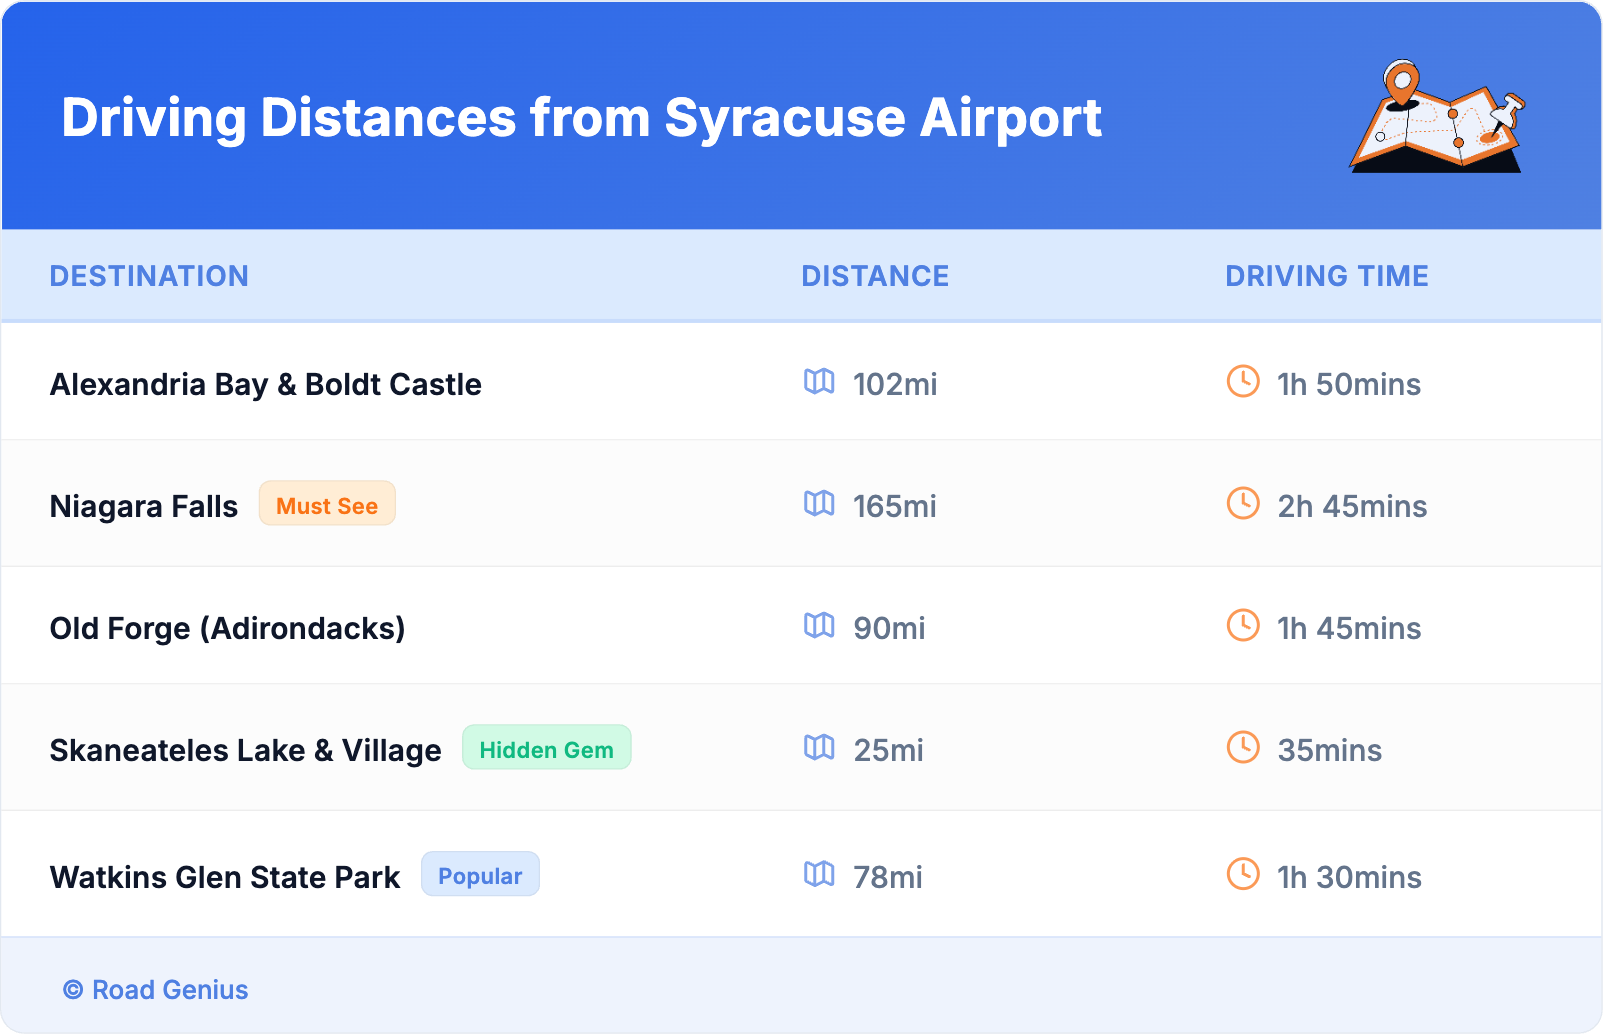Select Alexandria Bay & Boldt Castle destination
This screenshot has width=1604, height=1034.
coord(266,385)
